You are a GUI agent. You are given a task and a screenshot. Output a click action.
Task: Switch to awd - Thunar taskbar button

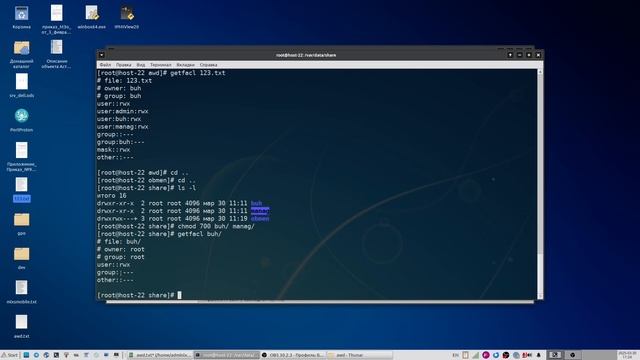359,355
